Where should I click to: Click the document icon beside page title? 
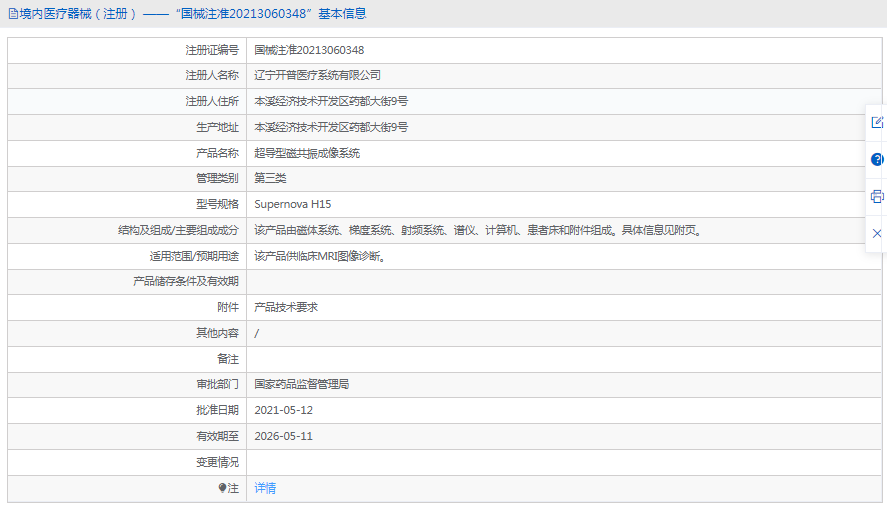(x=13, y=14)
